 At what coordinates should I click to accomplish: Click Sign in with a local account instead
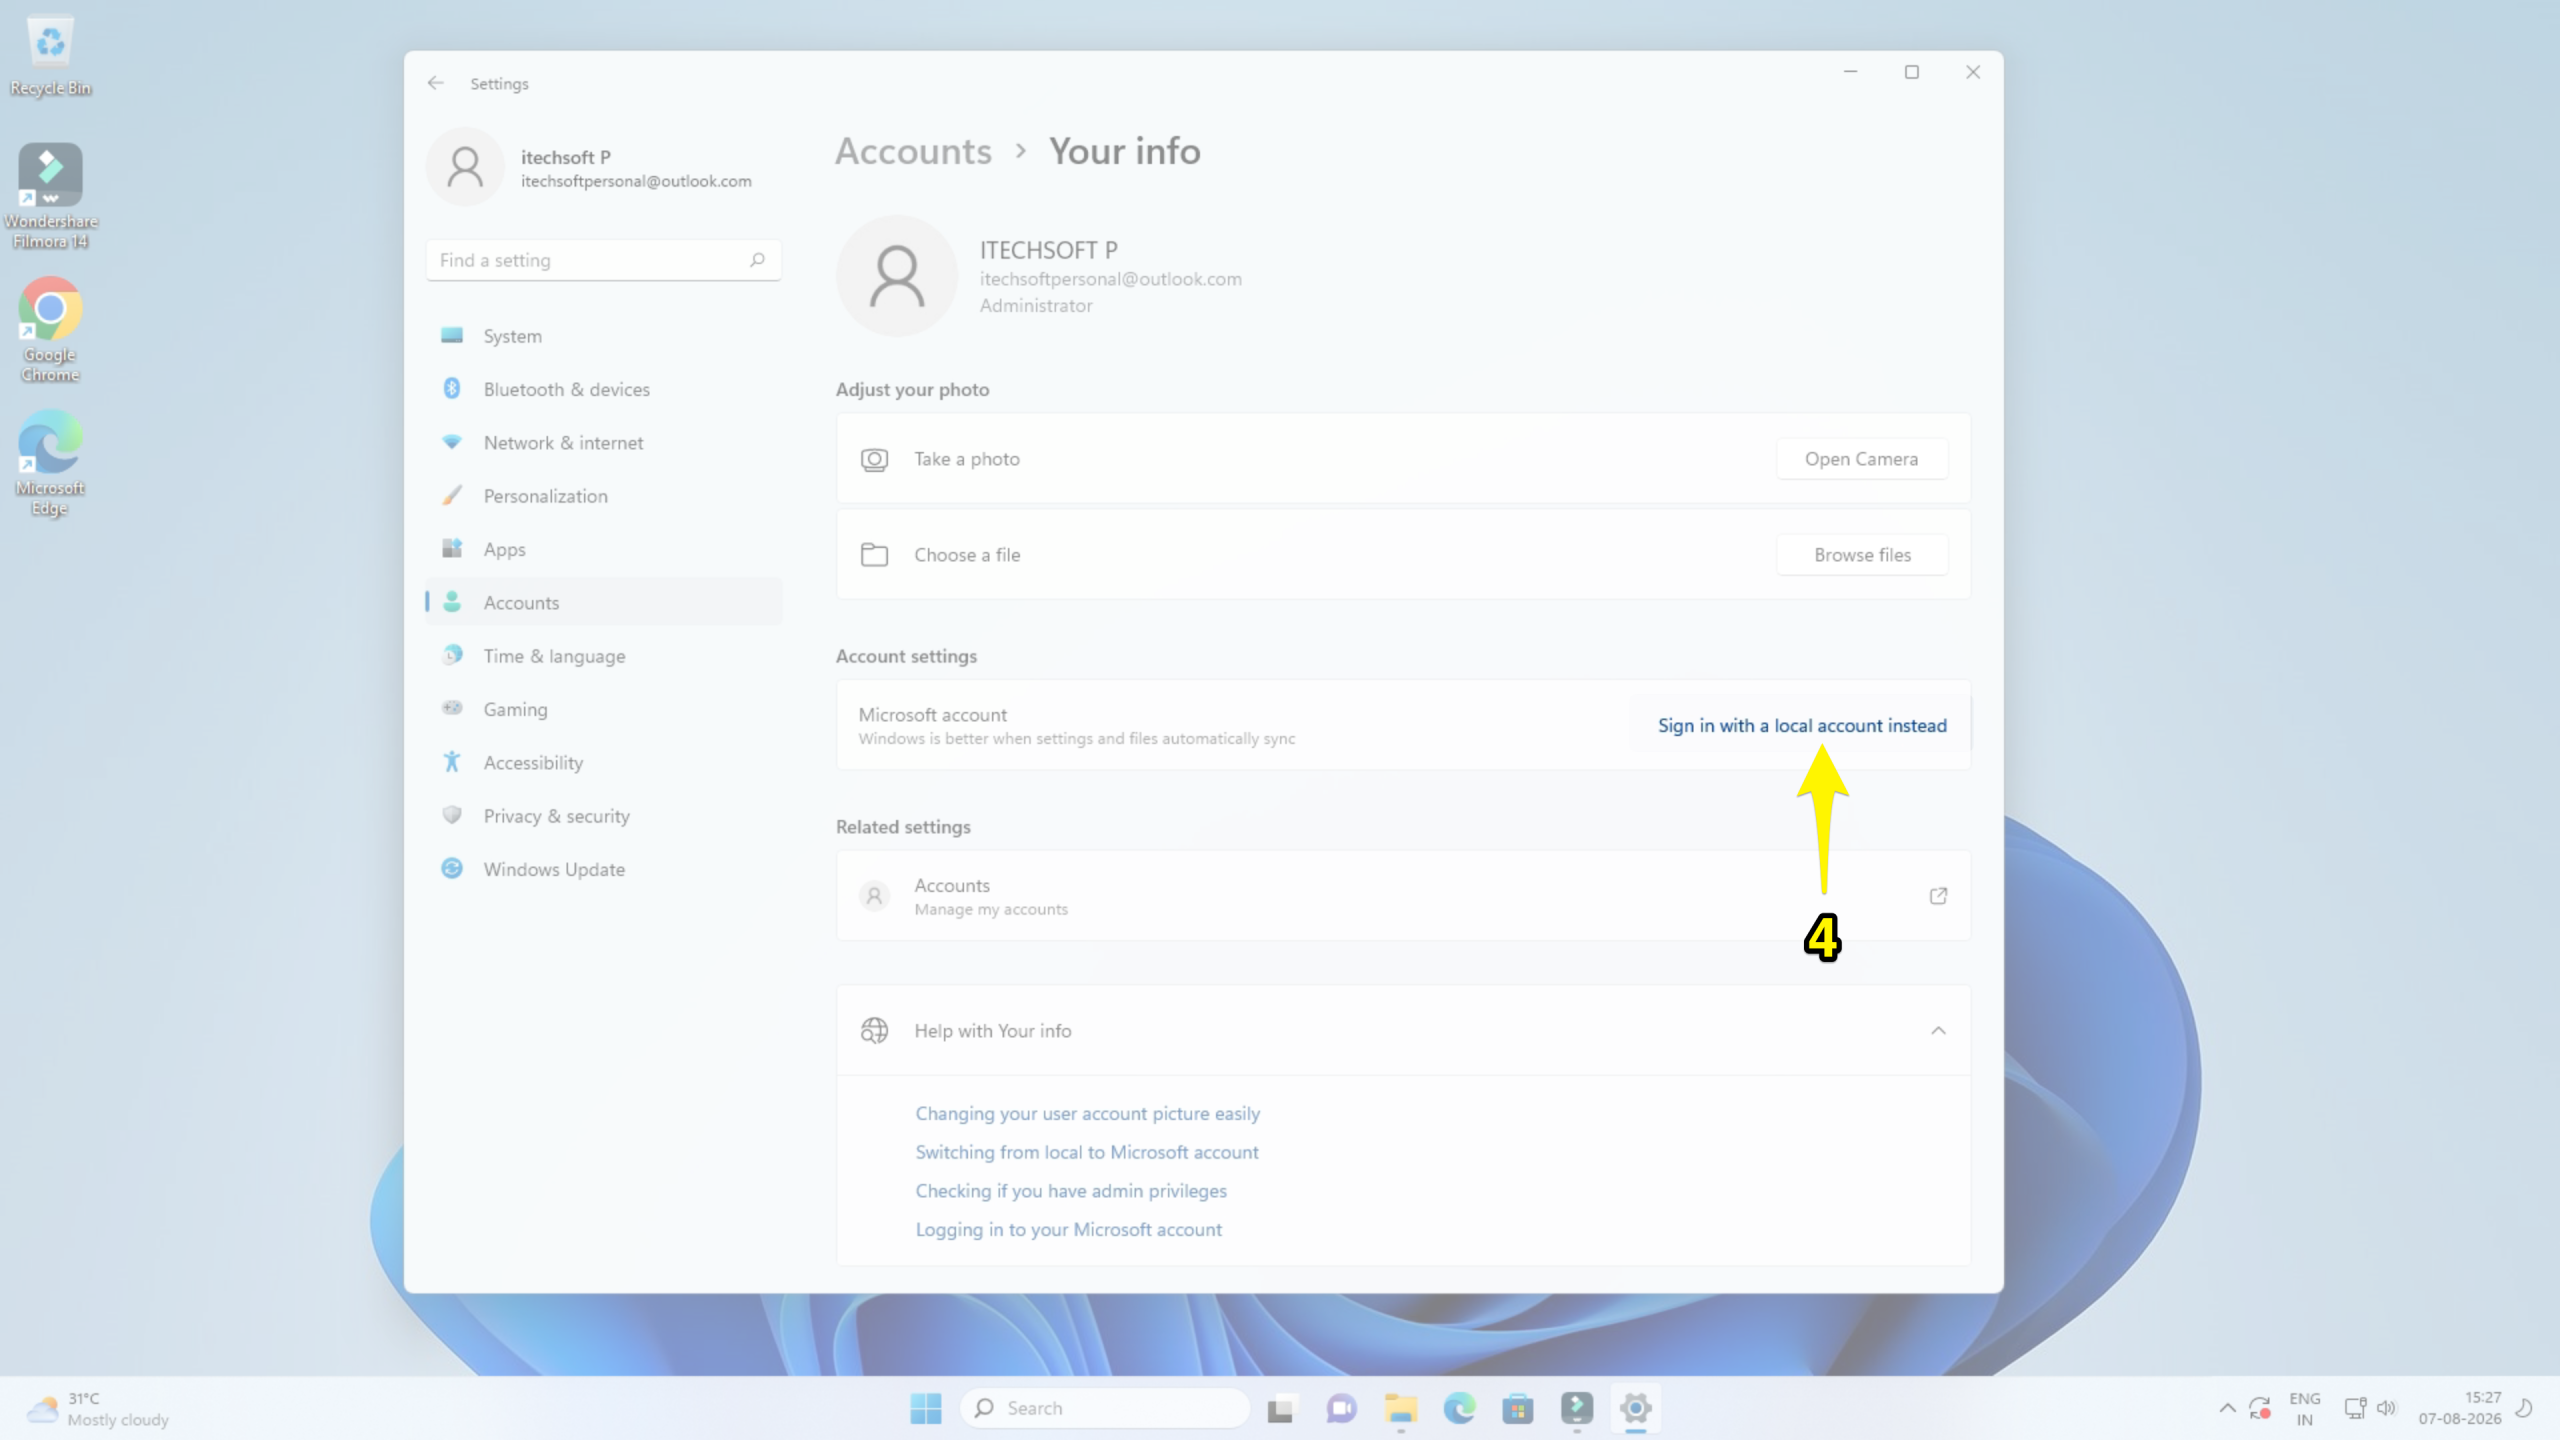[x=1801, y=726]
